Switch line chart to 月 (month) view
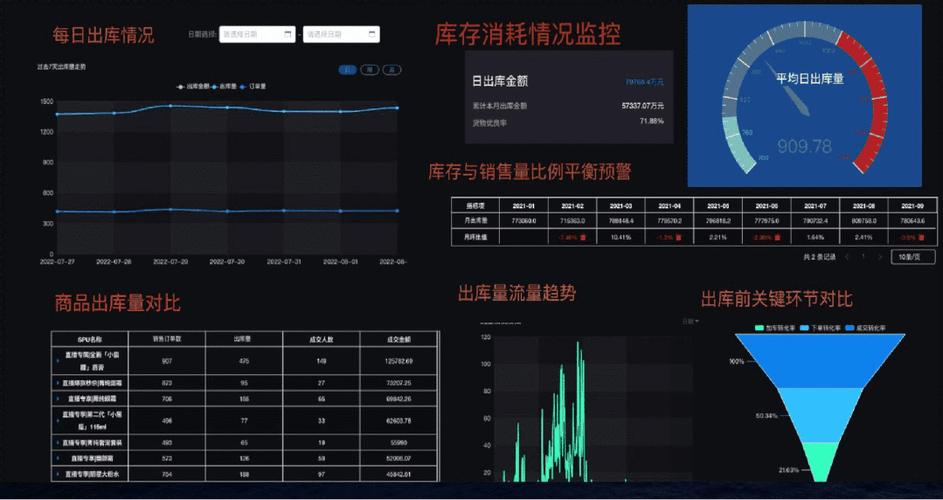This screenshot has height=500, width=943. 392,70
